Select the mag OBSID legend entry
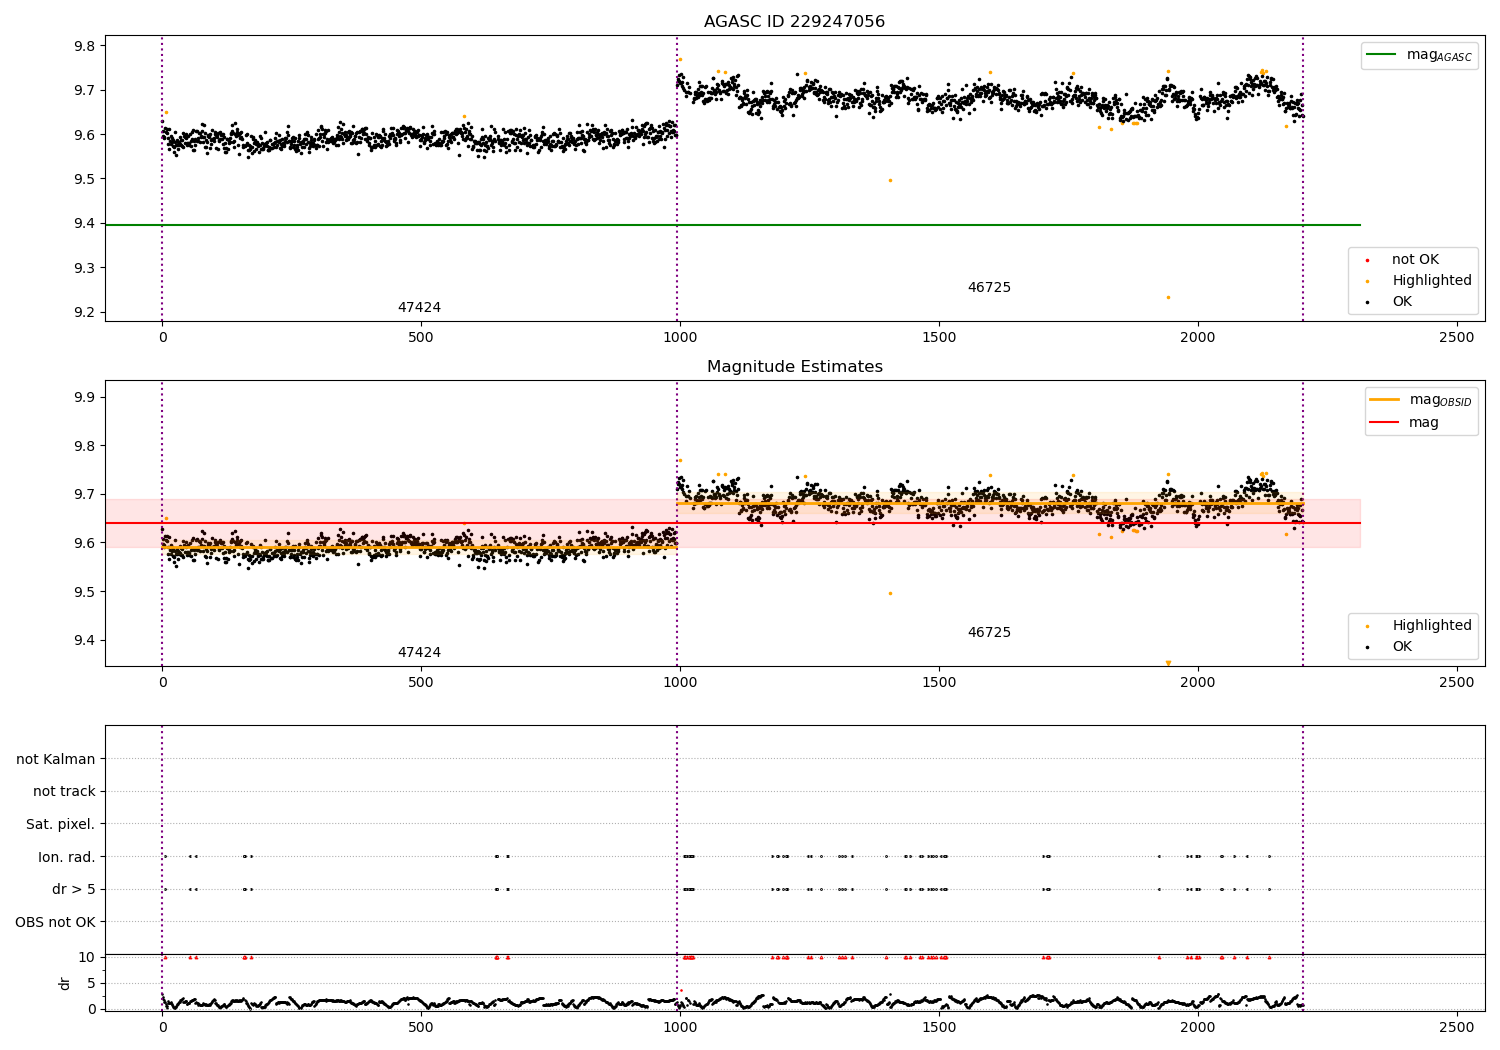1500x1050 pixels. pyautogui.click(x=1421, y=400)
